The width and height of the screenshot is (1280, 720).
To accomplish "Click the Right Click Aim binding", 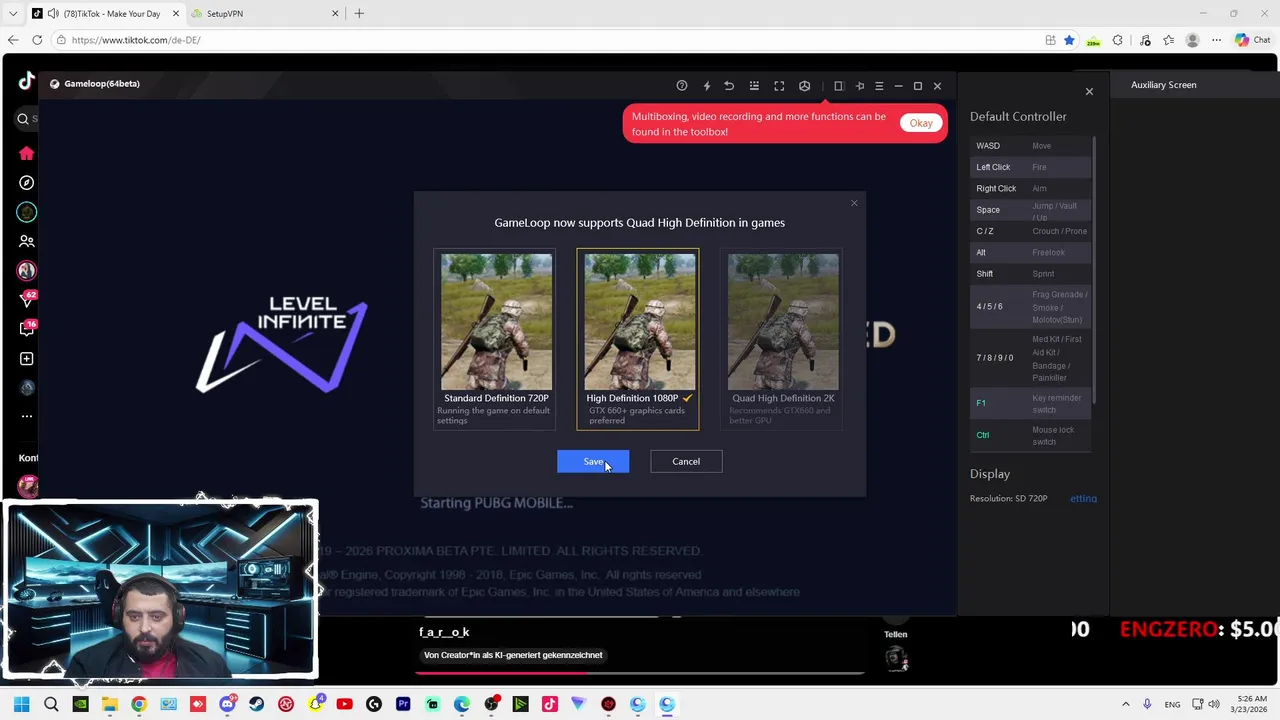I will 1030,188.
